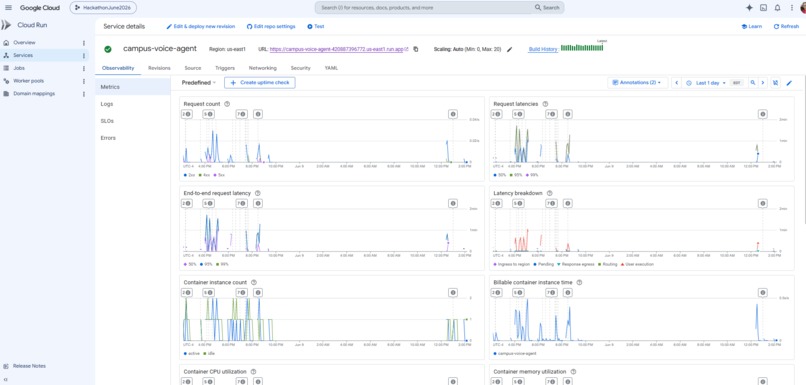Edit scaling with the pencil icon
This screenshot has height=385, width=806.
509,49
